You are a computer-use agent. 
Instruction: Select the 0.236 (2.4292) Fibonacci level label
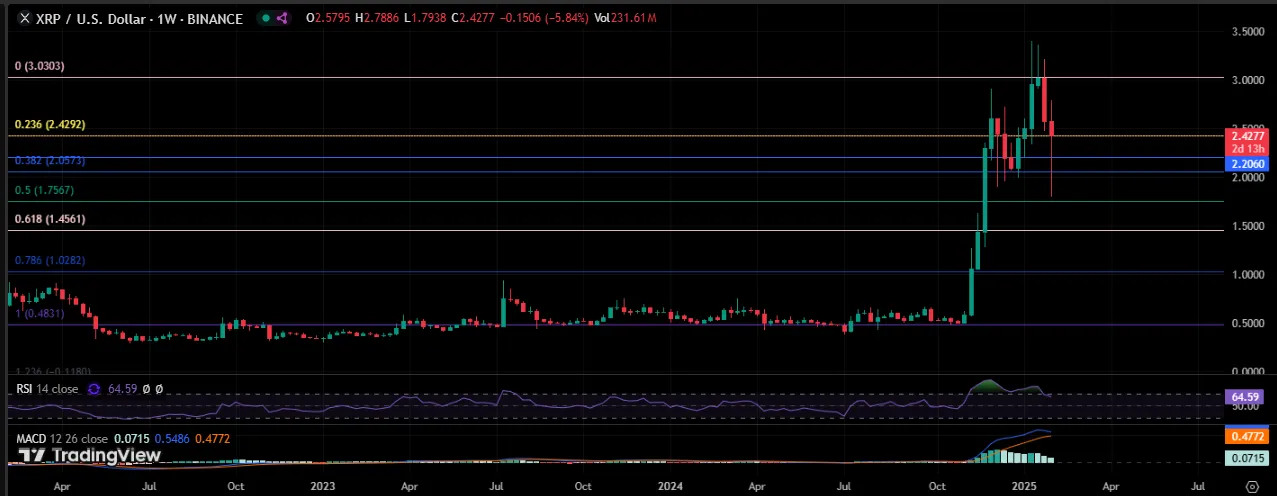(49, 125)
